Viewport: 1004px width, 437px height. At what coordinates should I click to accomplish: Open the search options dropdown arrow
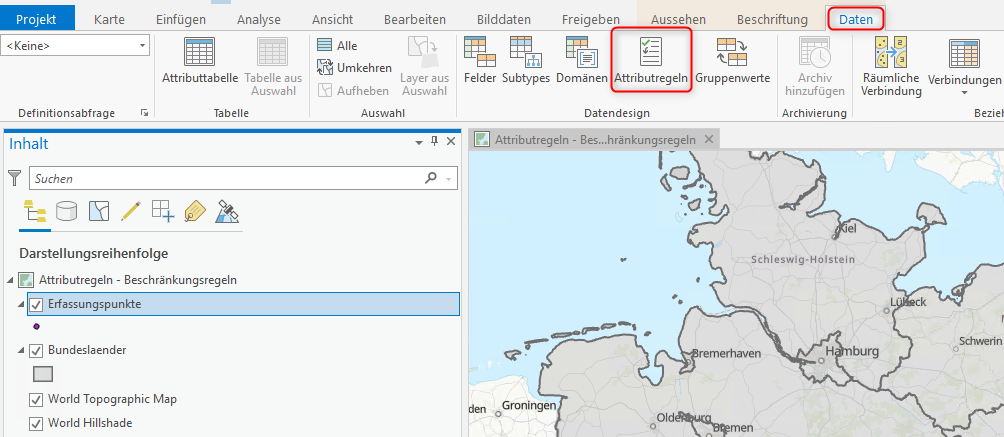(x=449, y=179)
